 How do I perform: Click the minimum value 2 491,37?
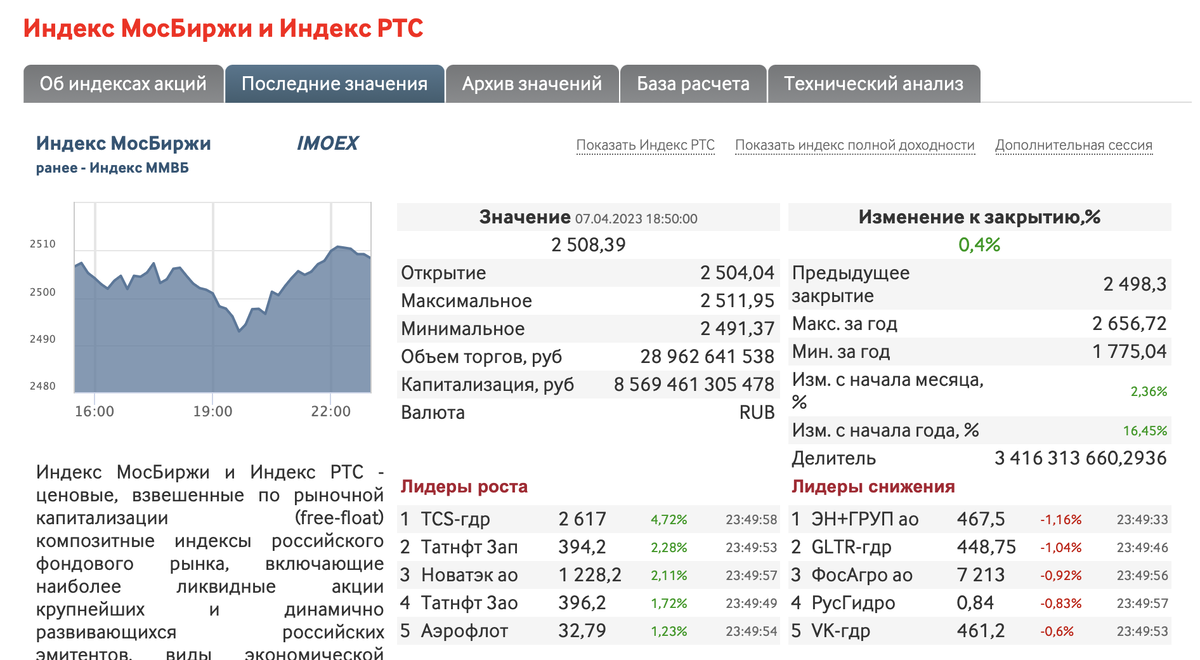pyautogui.click(x=737, y=328)
